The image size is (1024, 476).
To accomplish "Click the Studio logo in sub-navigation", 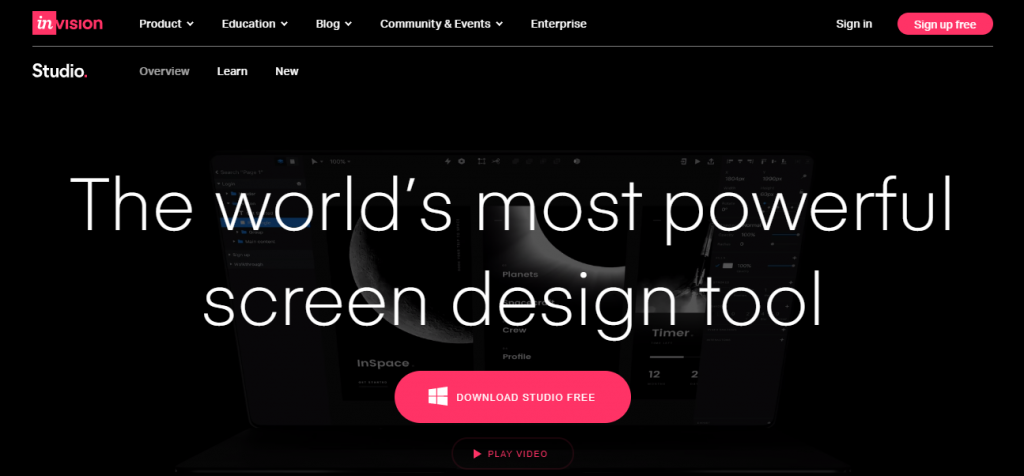I will pyautogui.click(x=59, y=71).
